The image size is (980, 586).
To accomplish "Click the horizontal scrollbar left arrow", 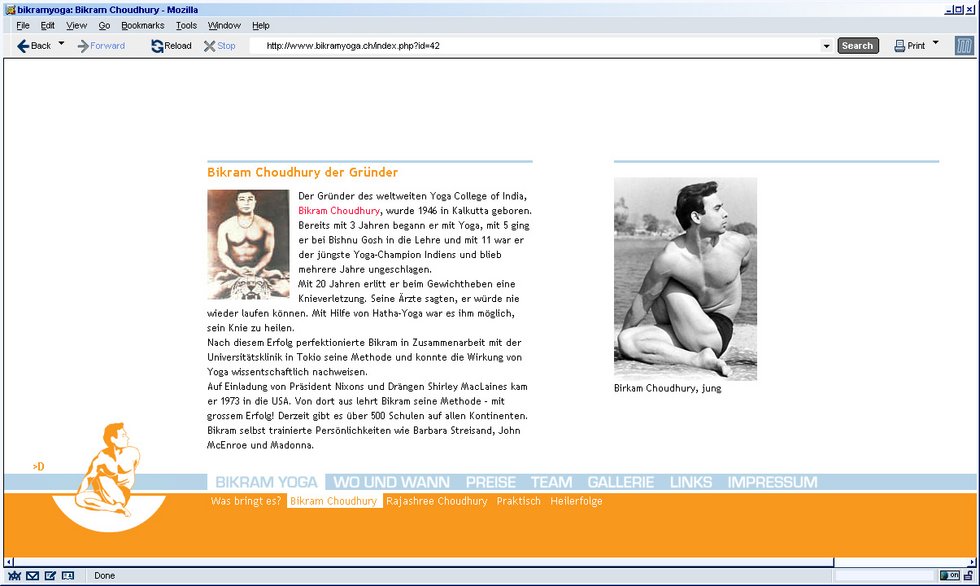I will (9, 562).
